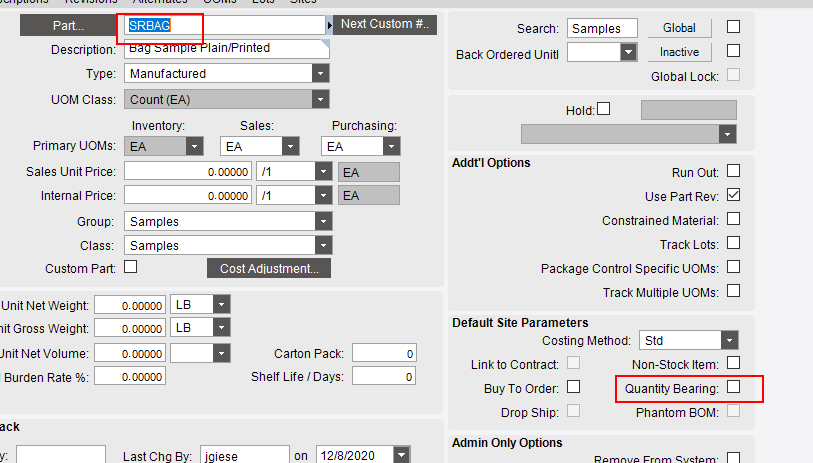Toggle the Hold checkbox
813x463 pixels.
pyautogui.click(x=603, y=109)
